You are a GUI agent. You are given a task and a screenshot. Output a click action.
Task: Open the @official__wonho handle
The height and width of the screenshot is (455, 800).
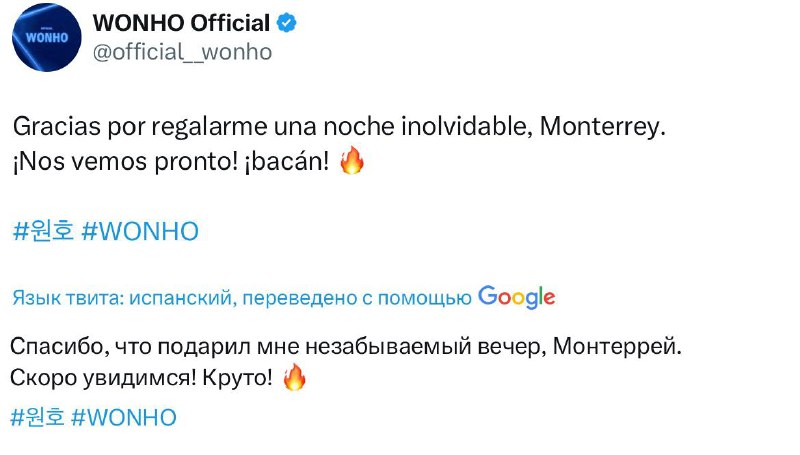pos(182,52)
